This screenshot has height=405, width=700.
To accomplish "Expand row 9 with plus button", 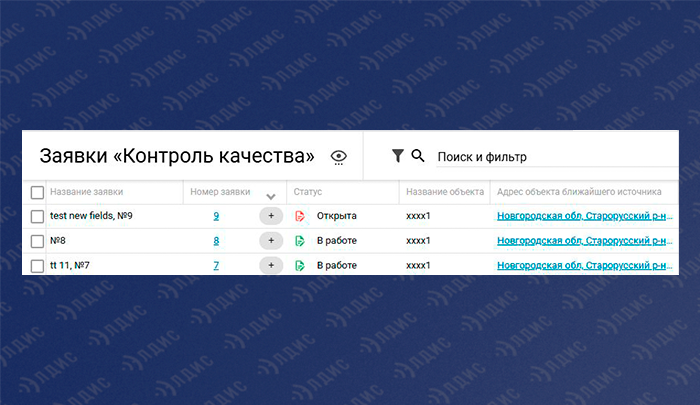I will [x=271, y=216].
